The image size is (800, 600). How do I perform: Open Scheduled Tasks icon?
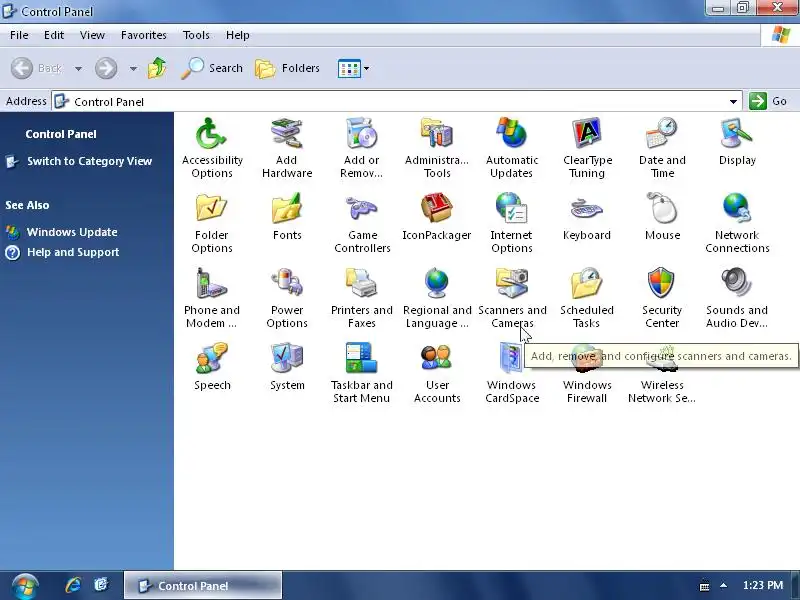click(587, 283)
